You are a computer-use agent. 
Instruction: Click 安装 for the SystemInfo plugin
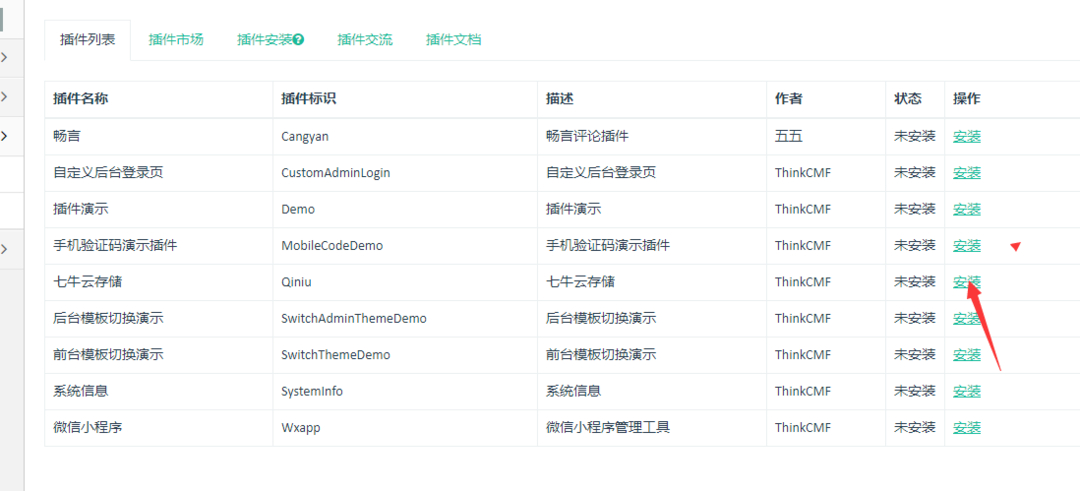966,391
